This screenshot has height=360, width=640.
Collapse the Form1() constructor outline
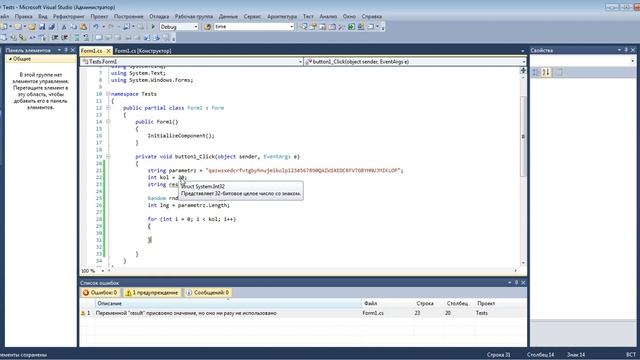coord(108,122)
